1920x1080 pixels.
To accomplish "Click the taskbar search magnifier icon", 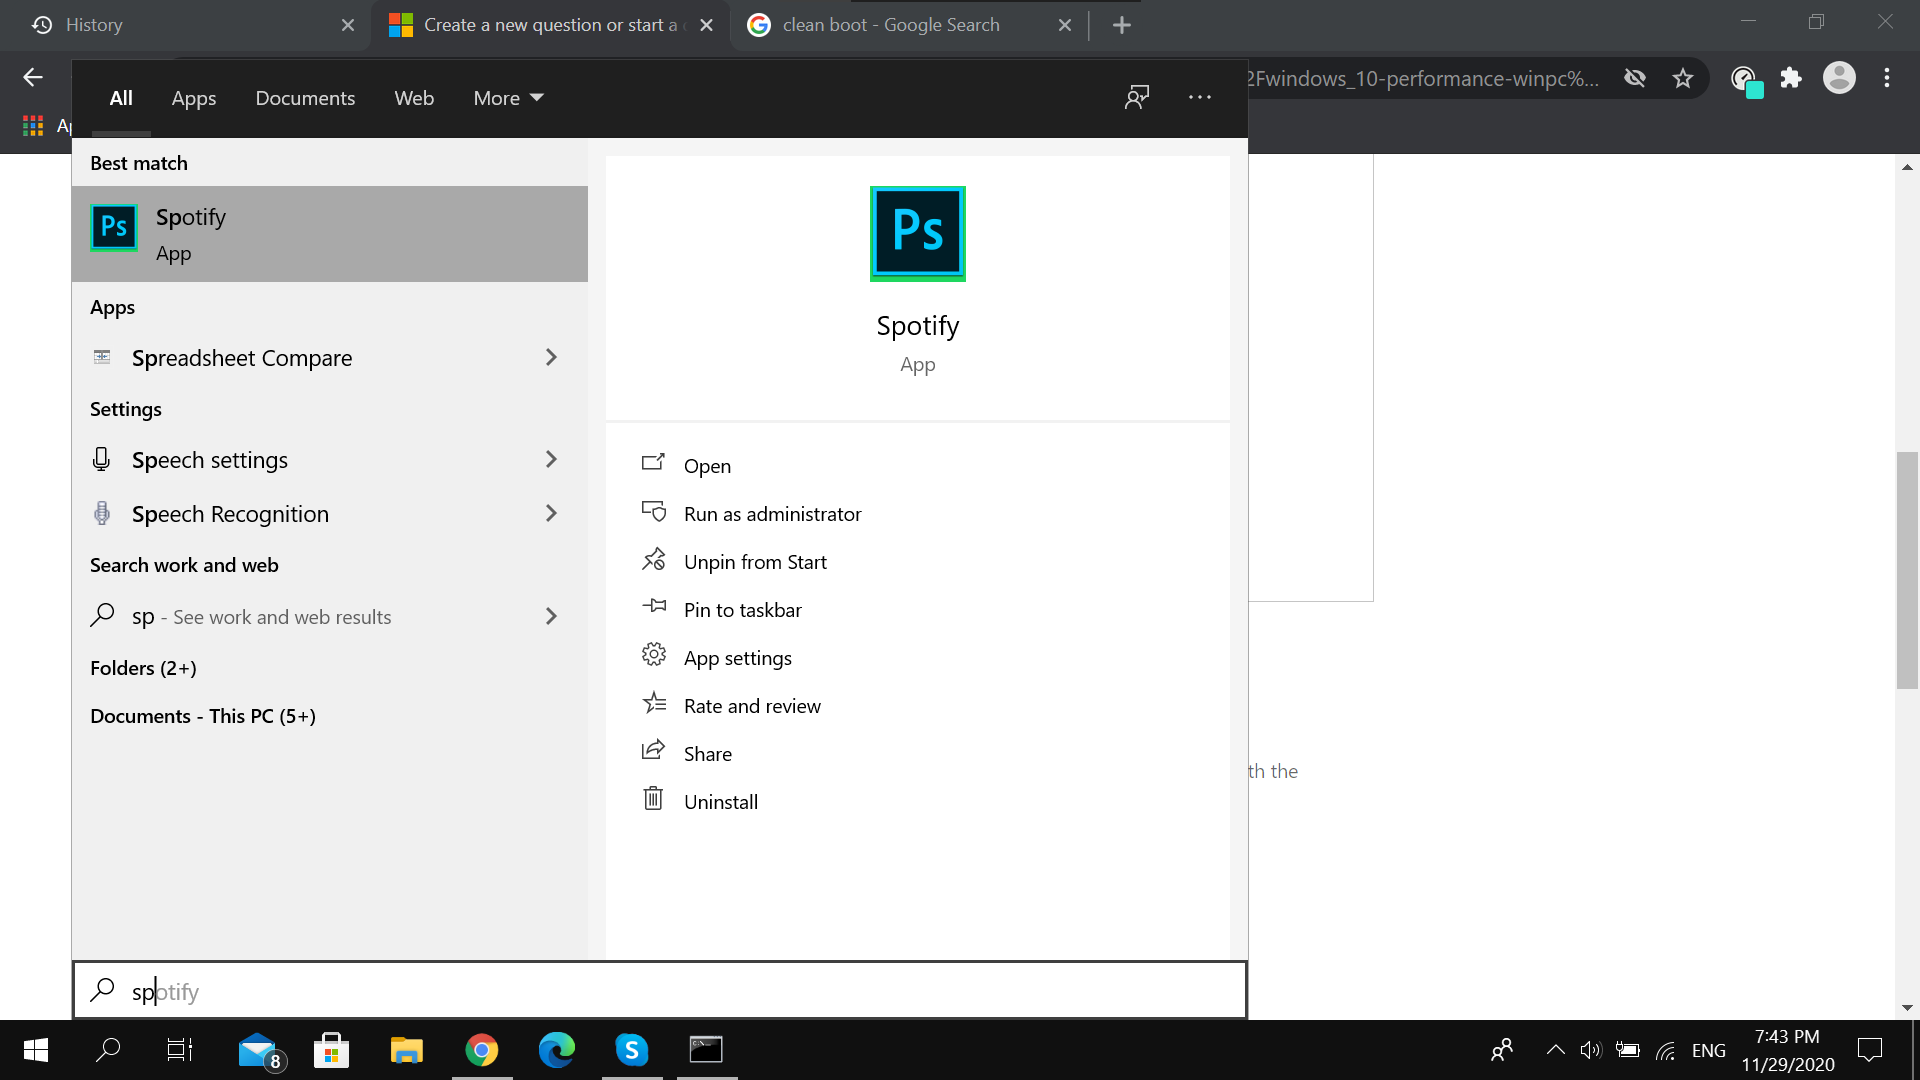I will 108,1050.
